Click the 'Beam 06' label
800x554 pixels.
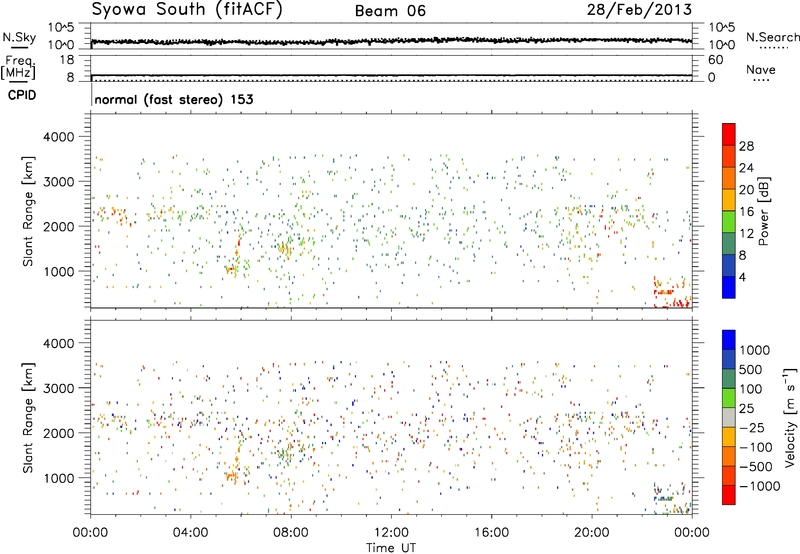[390, 11]
